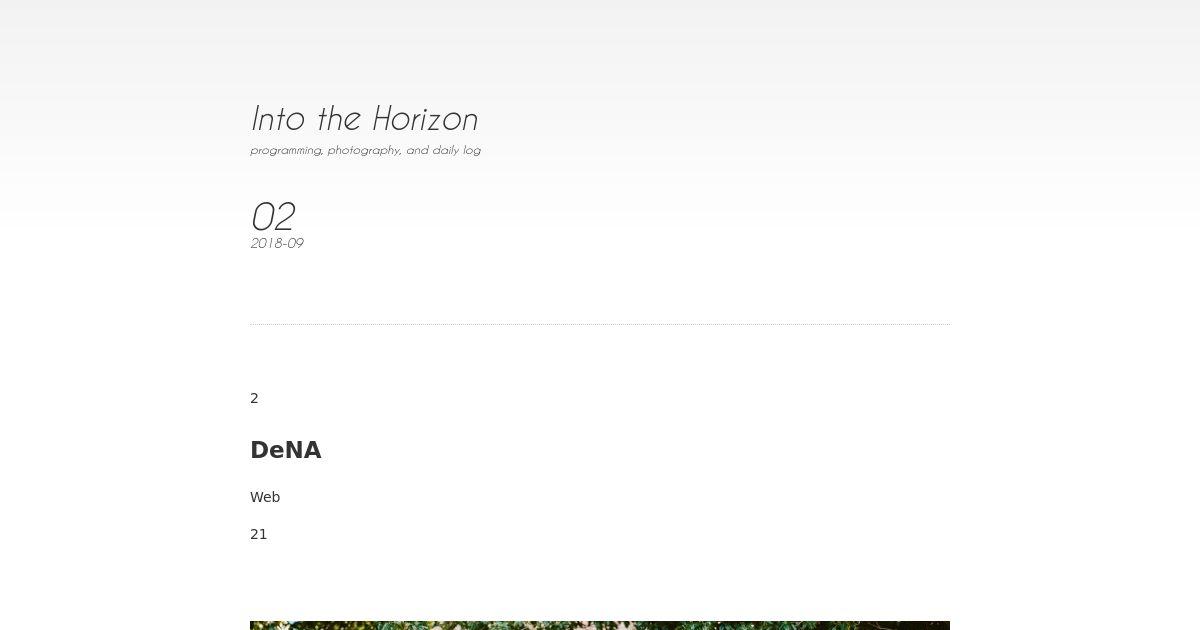Select the Web paragraph text
The image size is (1200, 630).
pos(265,497)
